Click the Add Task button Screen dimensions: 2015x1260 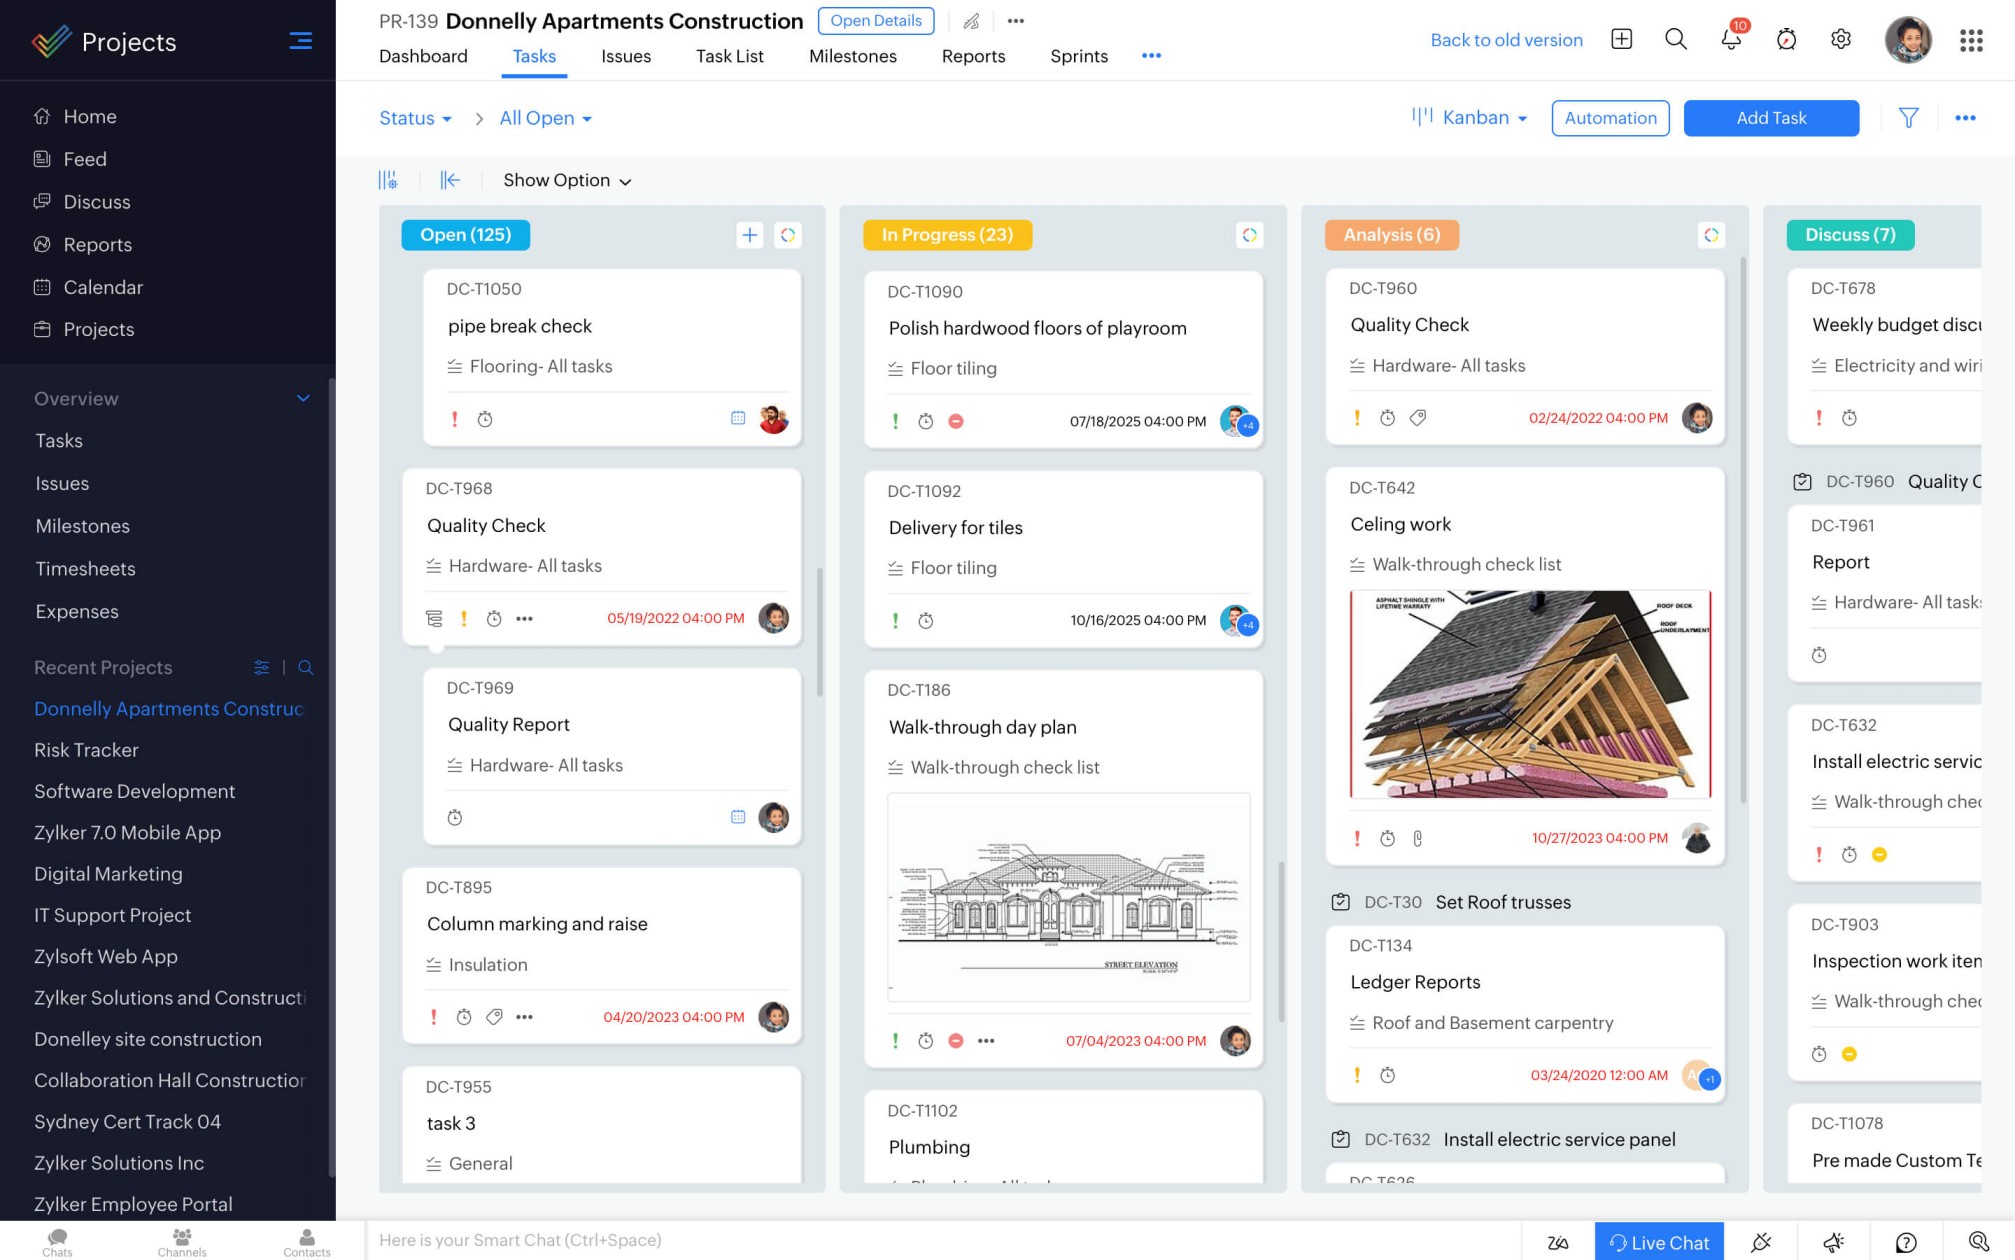click(x=1770, y=118)
